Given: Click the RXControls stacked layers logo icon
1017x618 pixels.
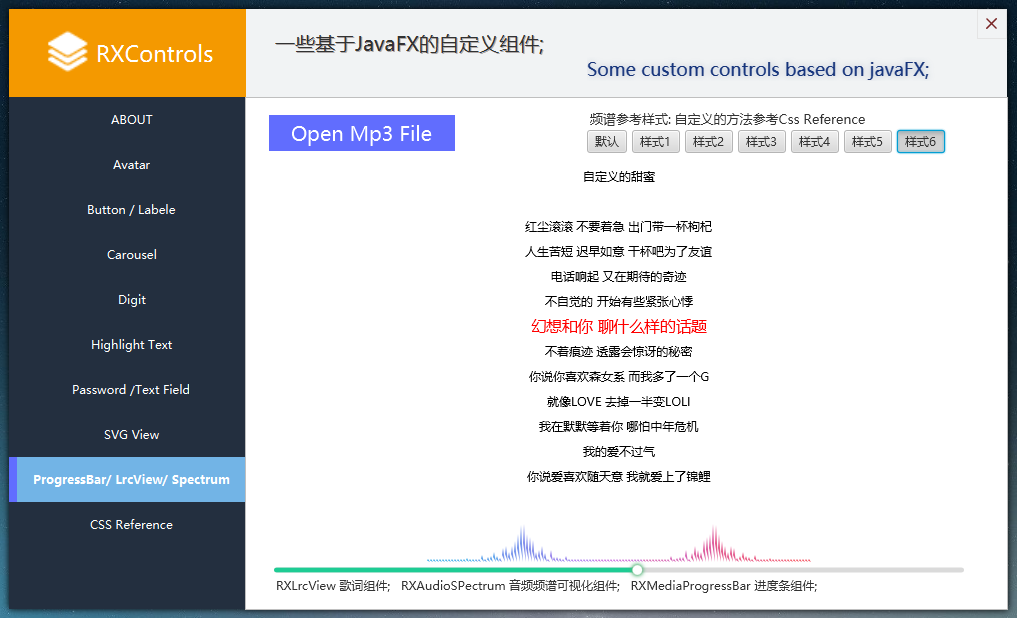Looking at the screenshot, I should pos(67,52).
